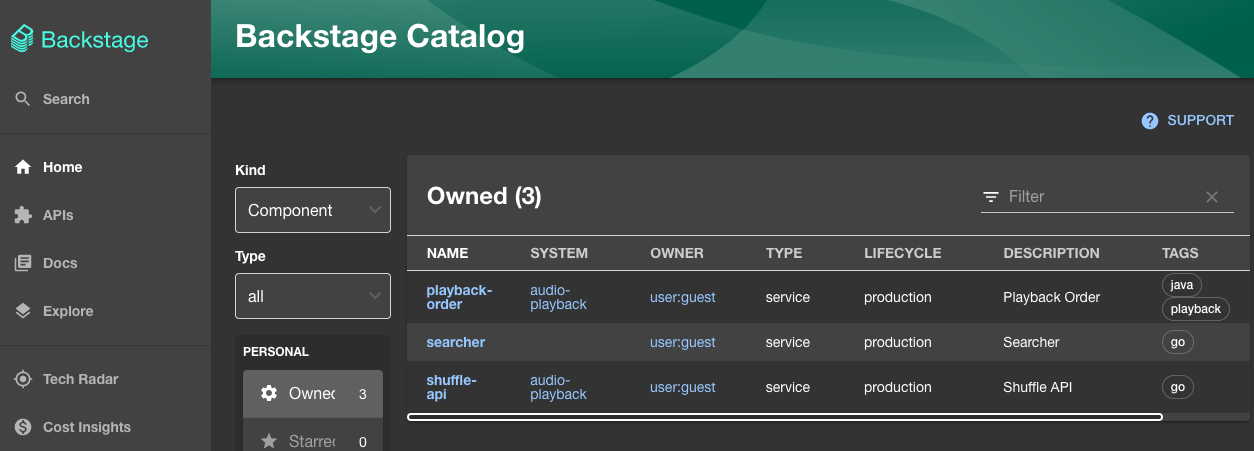This screenshot has width=1254, height=451.
Task: Click service type in playback-order row
Action: (788, 297)
